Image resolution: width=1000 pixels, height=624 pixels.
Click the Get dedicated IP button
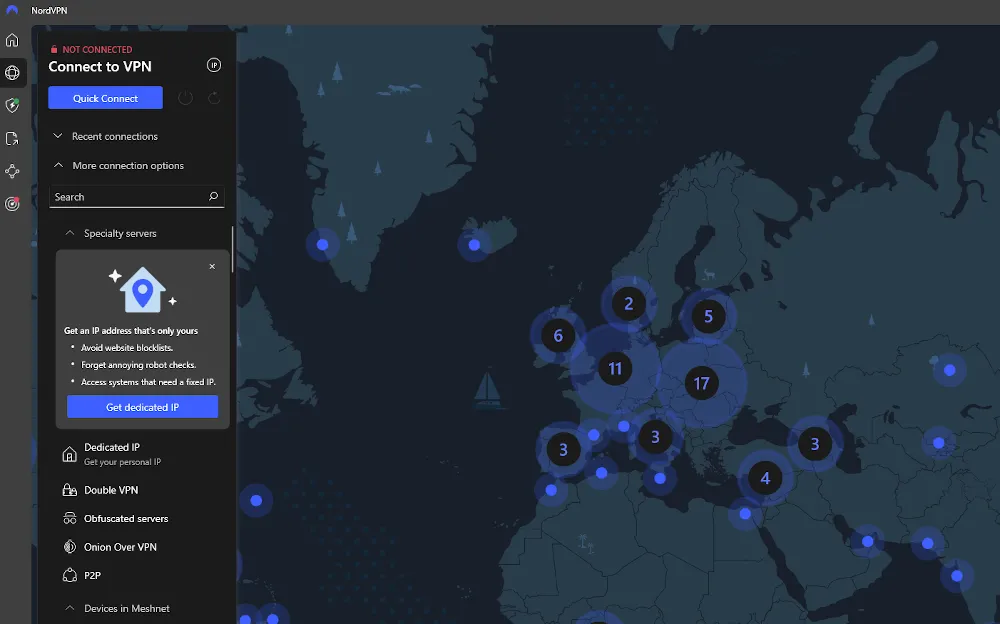[142, 407]
